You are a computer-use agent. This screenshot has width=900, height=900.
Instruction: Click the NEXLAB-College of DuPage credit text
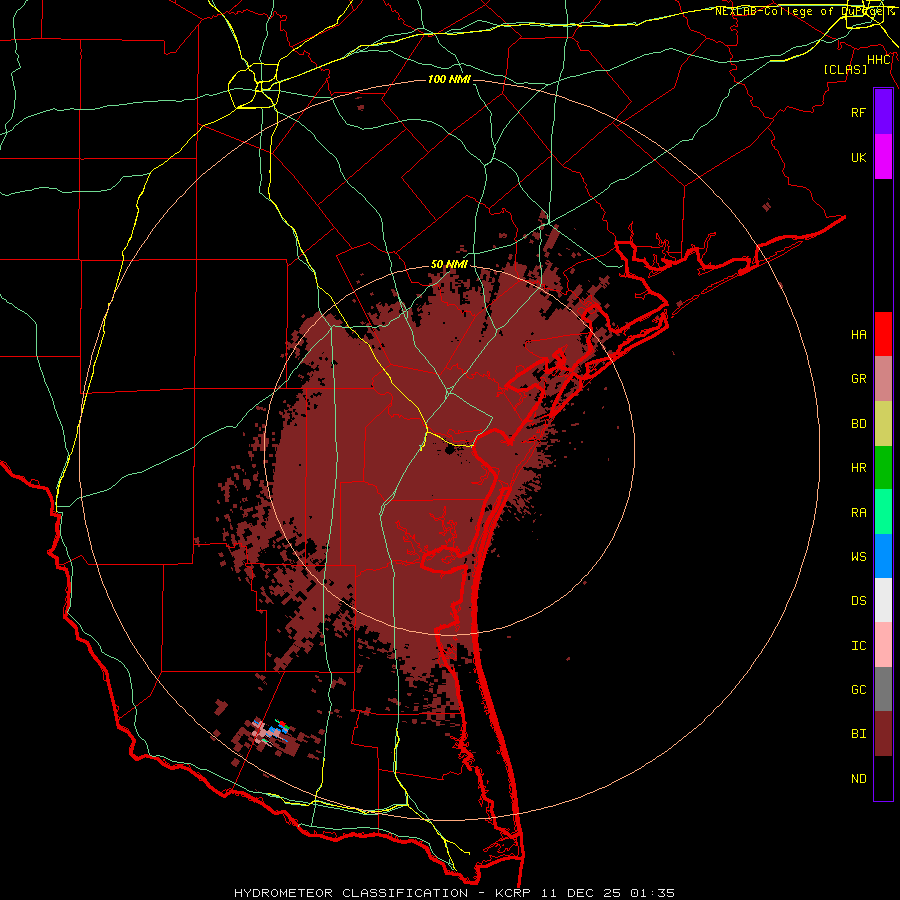click(804, 11)
